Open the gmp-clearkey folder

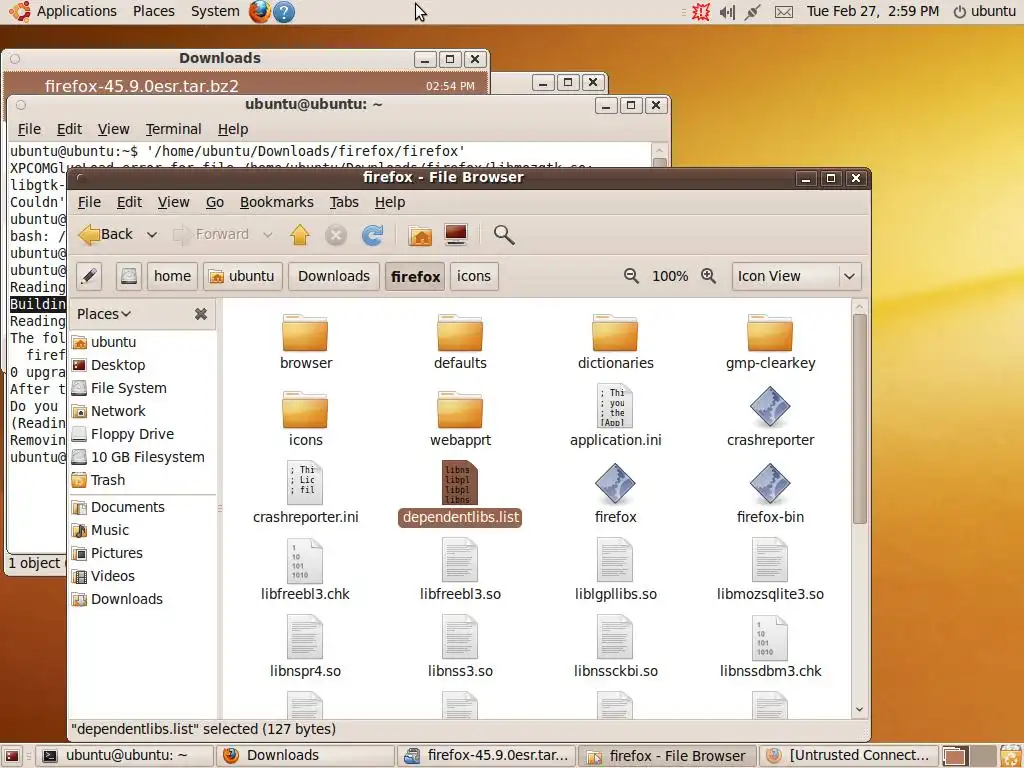770,342
